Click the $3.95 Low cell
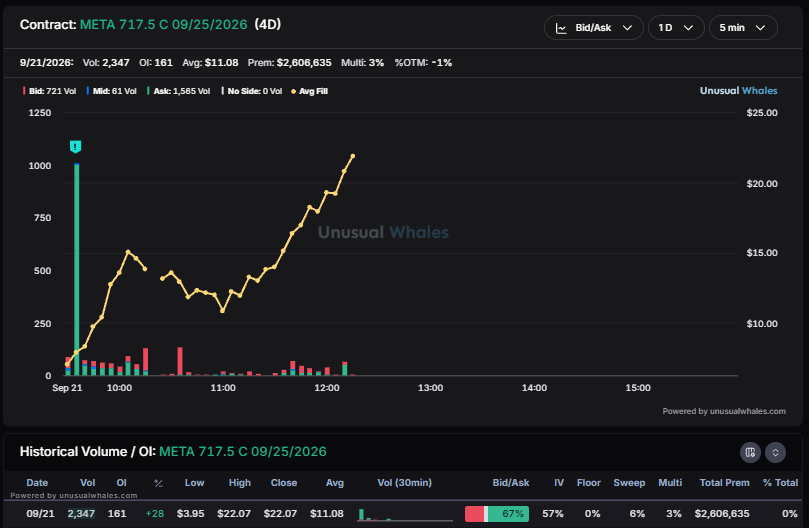 click(x=190, y=514)
